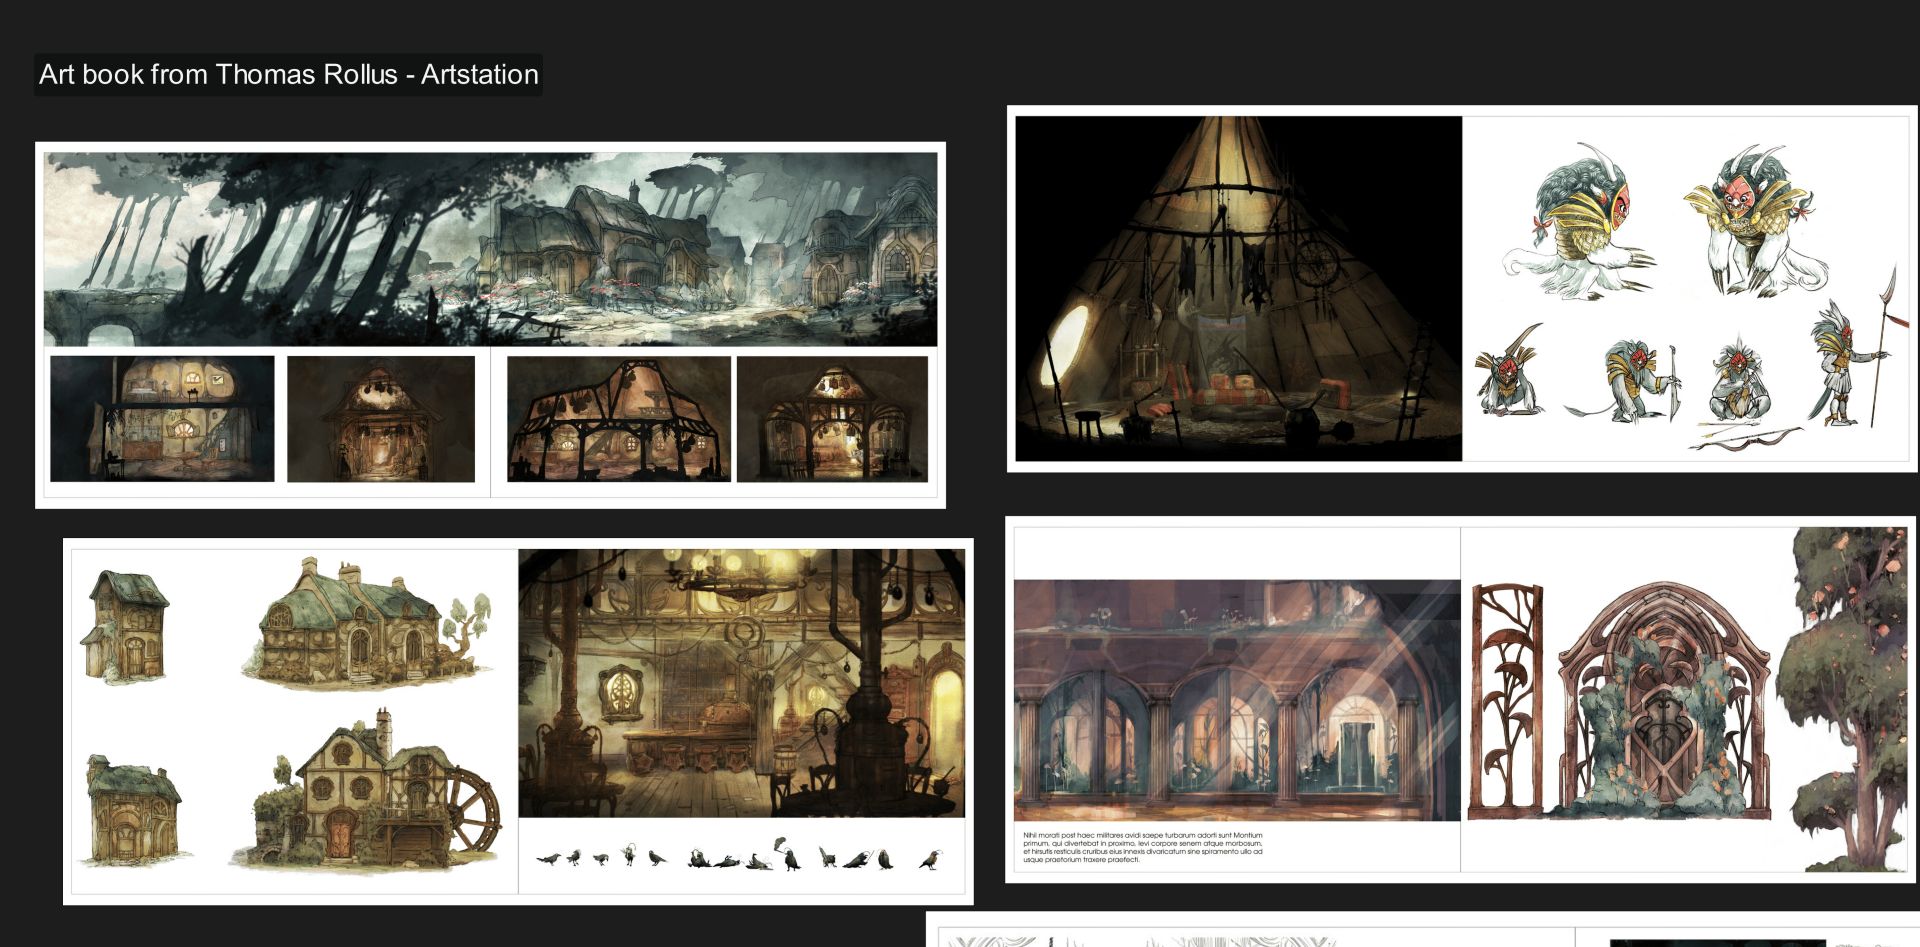Click the arched timber interior thumbnail
The image size is (1920, 947).
pyautogui.click(x=832, y=420)
